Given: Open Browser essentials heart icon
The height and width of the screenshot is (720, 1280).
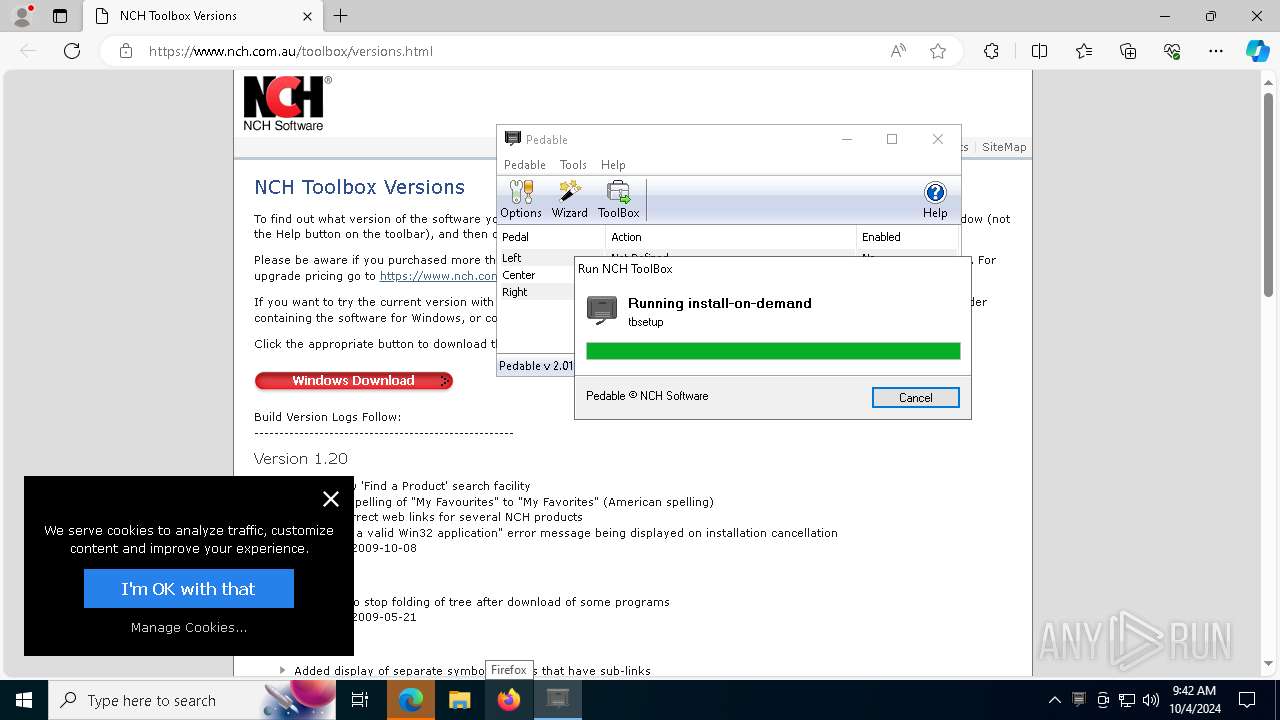Looking at the screenshot, I should [1172, 51].
